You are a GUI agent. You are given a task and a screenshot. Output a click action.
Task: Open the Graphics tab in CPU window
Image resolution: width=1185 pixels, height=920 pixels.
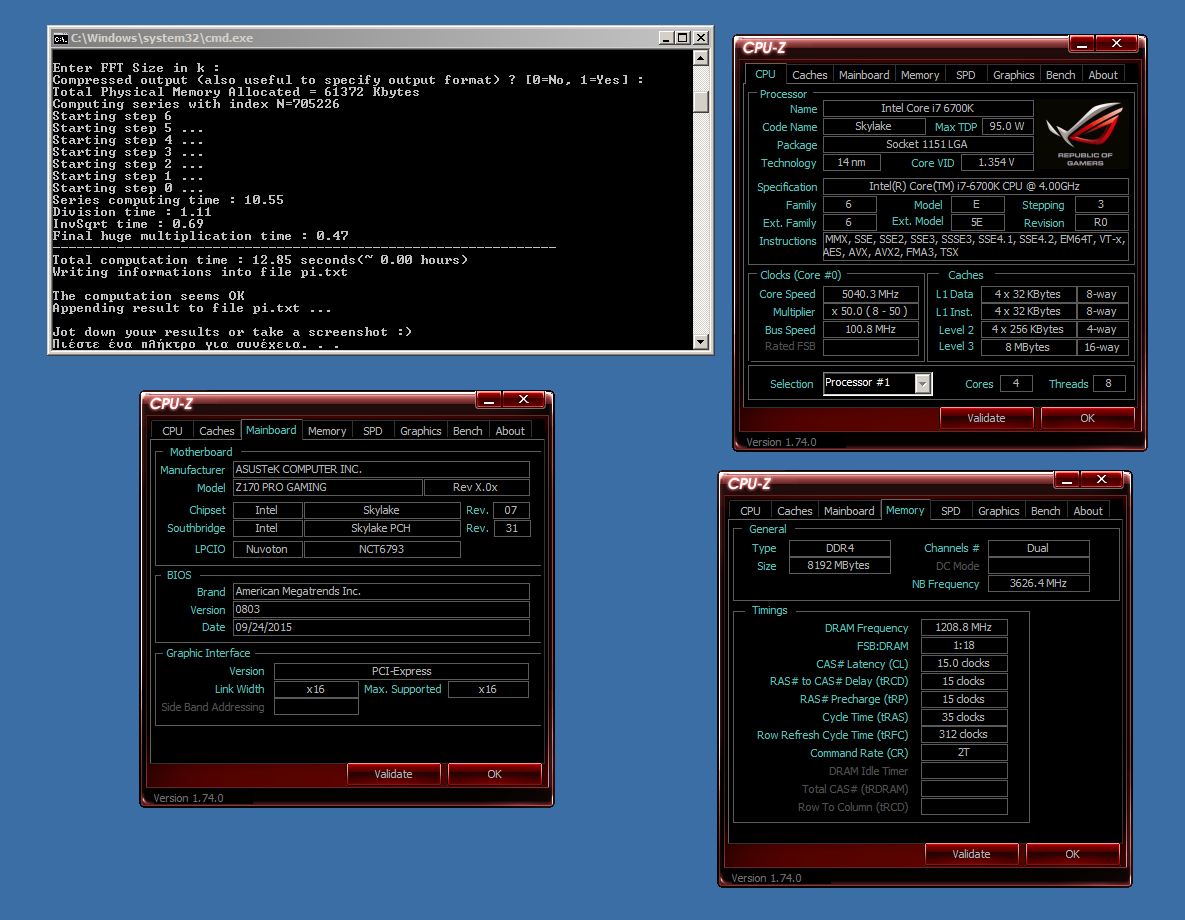pos(1013,75)
